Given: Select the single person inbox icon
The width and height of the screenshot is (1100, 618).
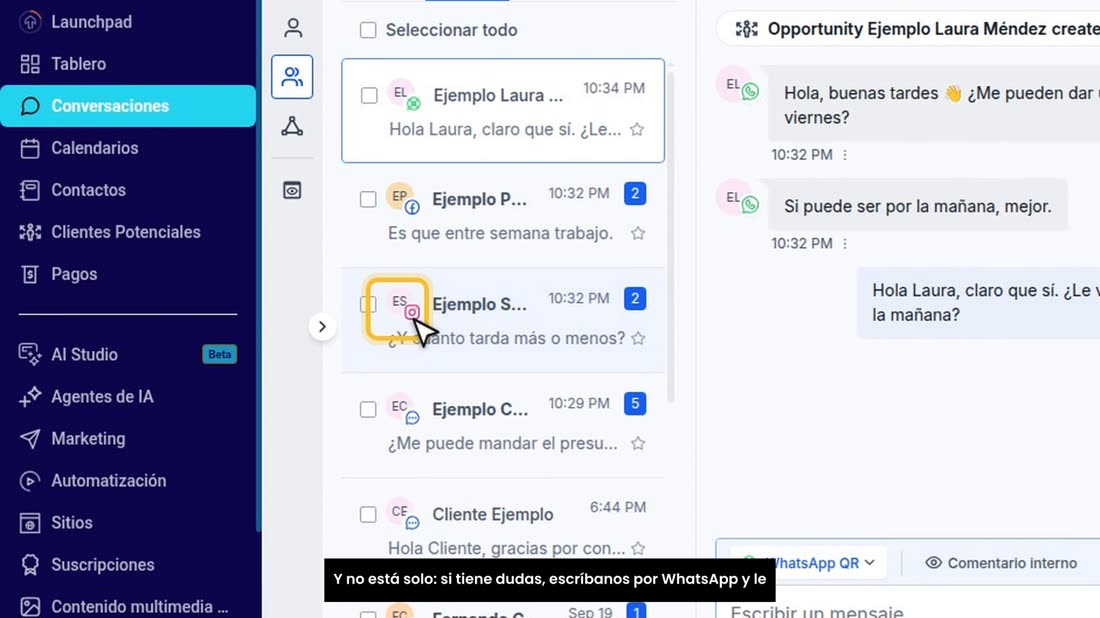Looking at the screenshot, I should [293, 28].
